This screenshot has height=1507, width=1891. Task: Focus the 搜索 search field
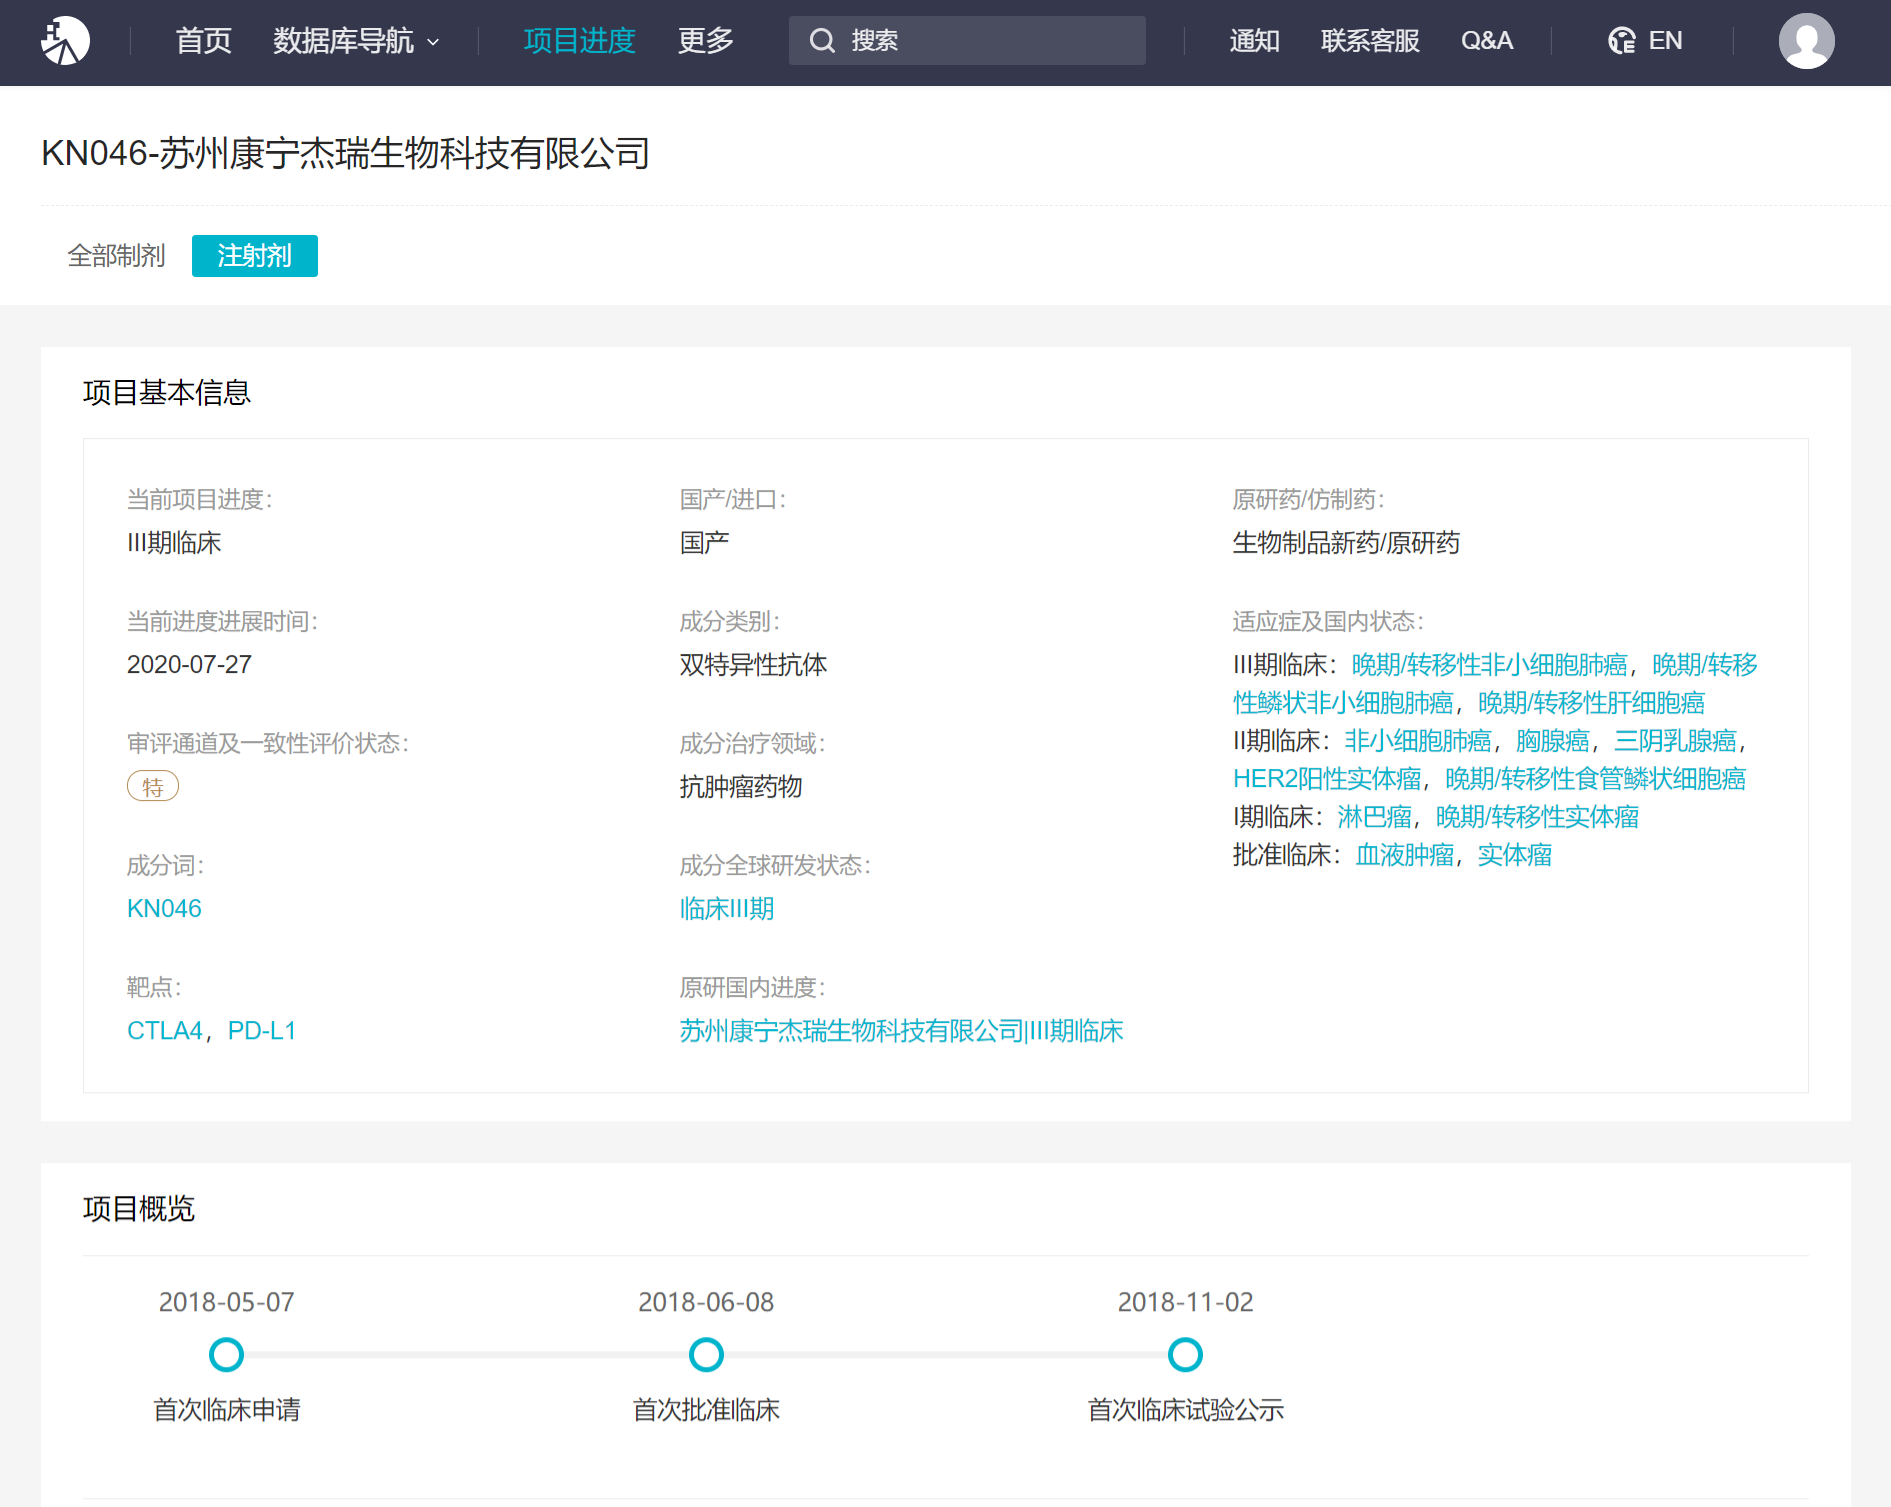coord(967,41)
